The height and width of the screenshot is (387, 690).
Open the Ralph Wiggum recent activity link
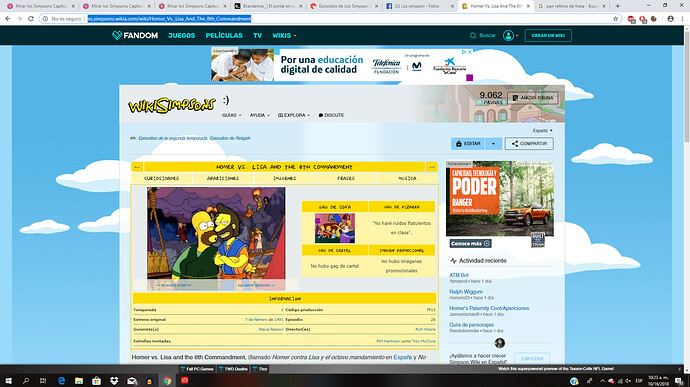[x=466, y=291]
